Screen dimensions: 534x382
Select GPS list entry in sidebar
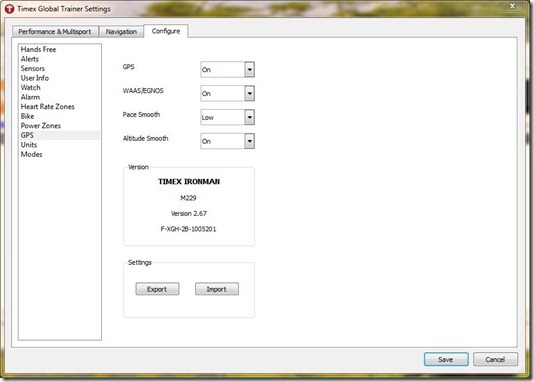click(x=60, y=135)
